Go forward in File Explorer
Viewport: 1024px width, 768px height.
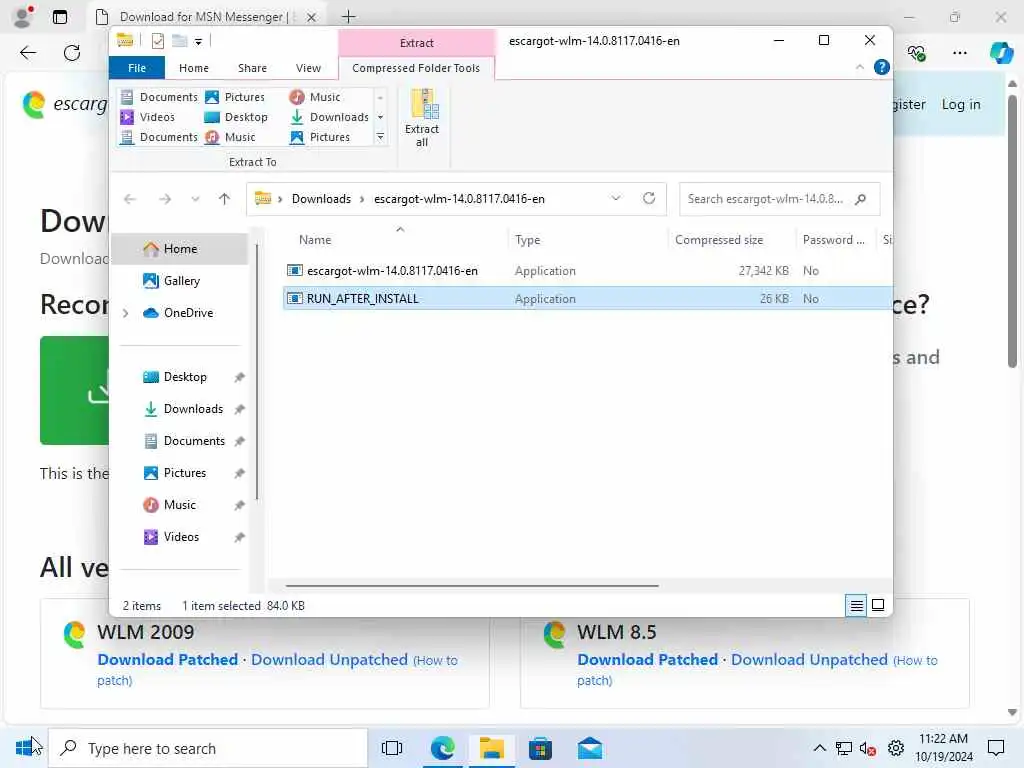[x=165, y=199]
